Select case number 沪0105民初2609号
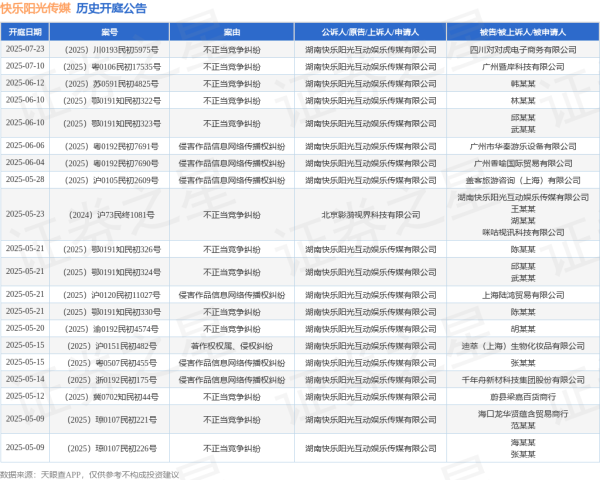The width and height of the screenshot is (600, 480). [112, 180]
